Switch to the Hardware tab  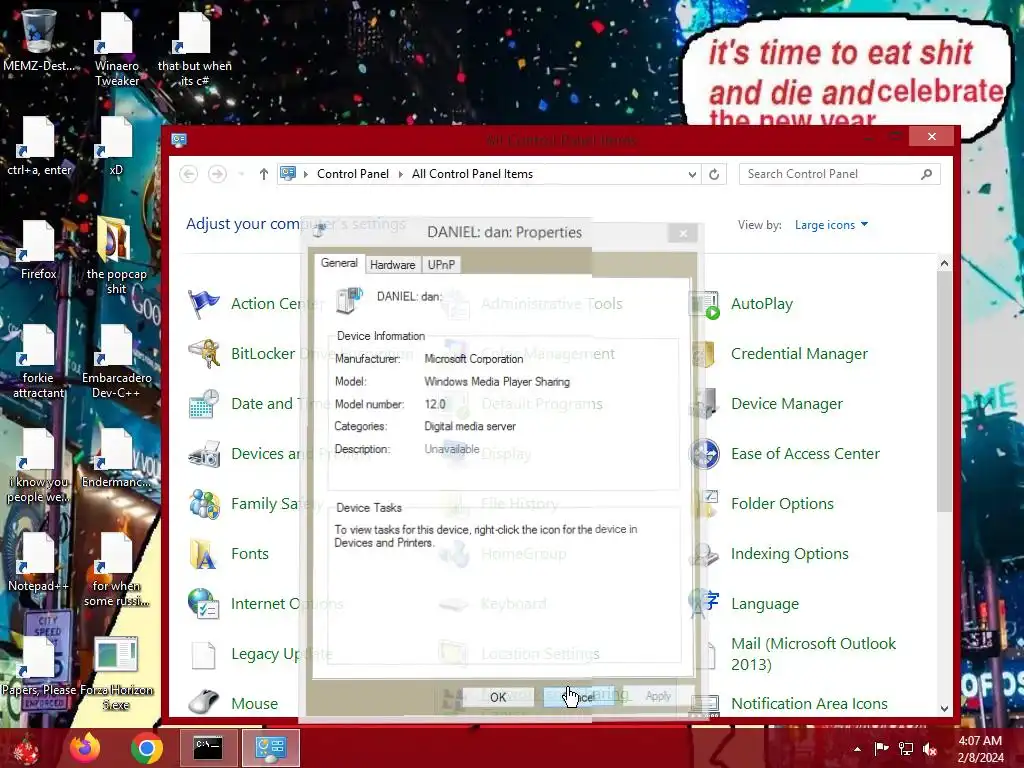point(392,264)
